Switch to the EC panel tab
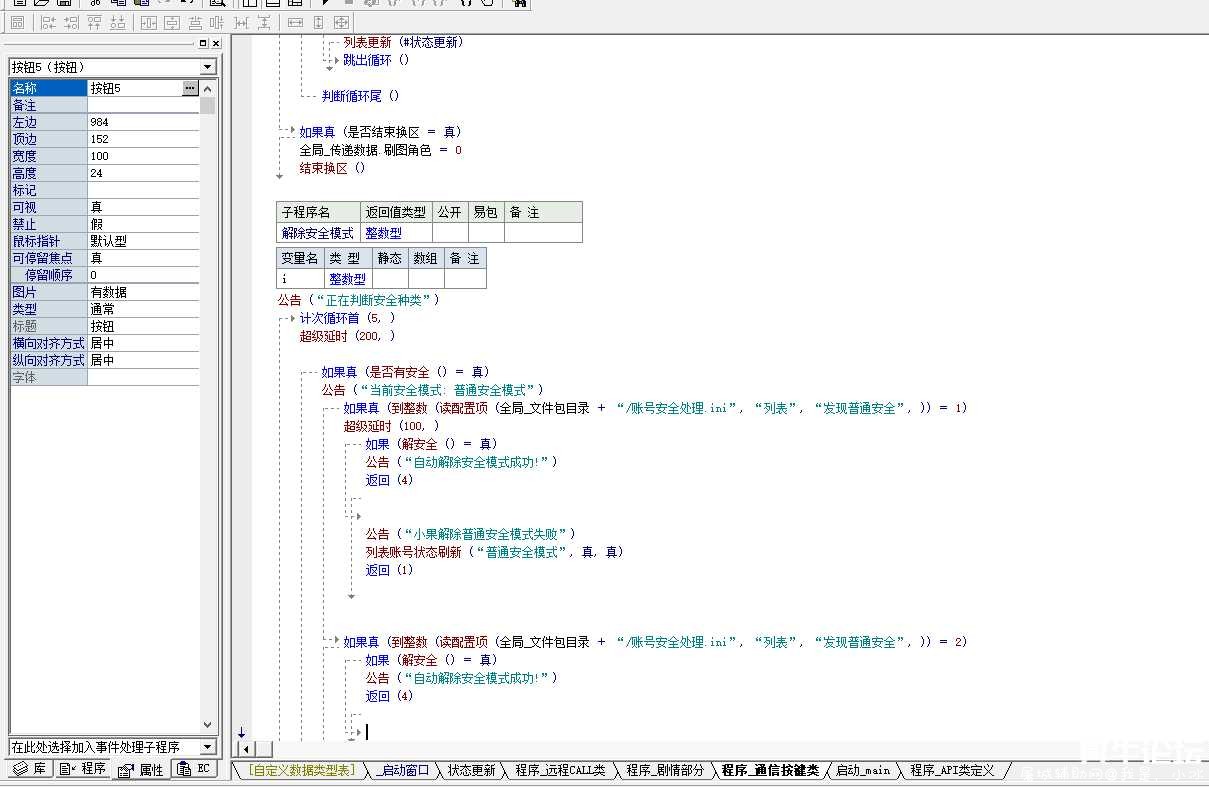Screen dimensions: 1209x787 tap(194, 769)
